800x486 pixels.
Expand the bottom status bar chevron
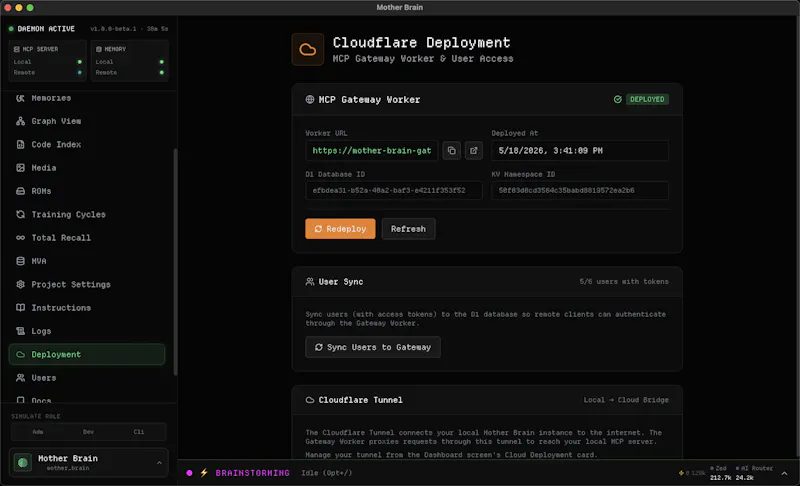pos(784,473)
